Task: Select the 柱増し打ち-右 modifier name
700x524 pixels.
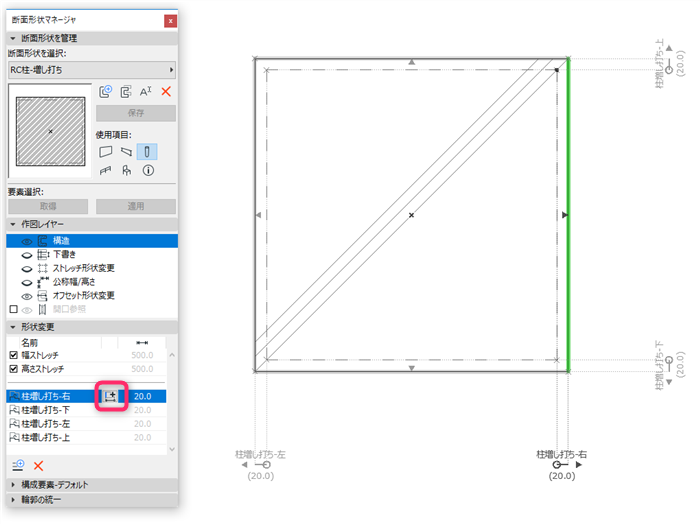Action: pyautogui.click(x=46, y=396)
